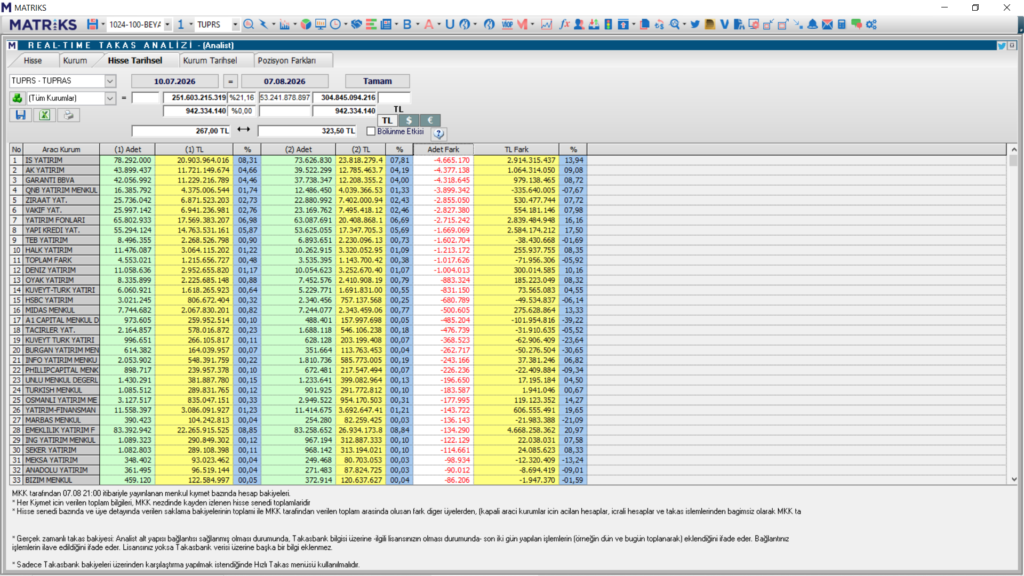Open the handshake icon in toolbar
The image size is (1024, 576).
coord(356,24)
